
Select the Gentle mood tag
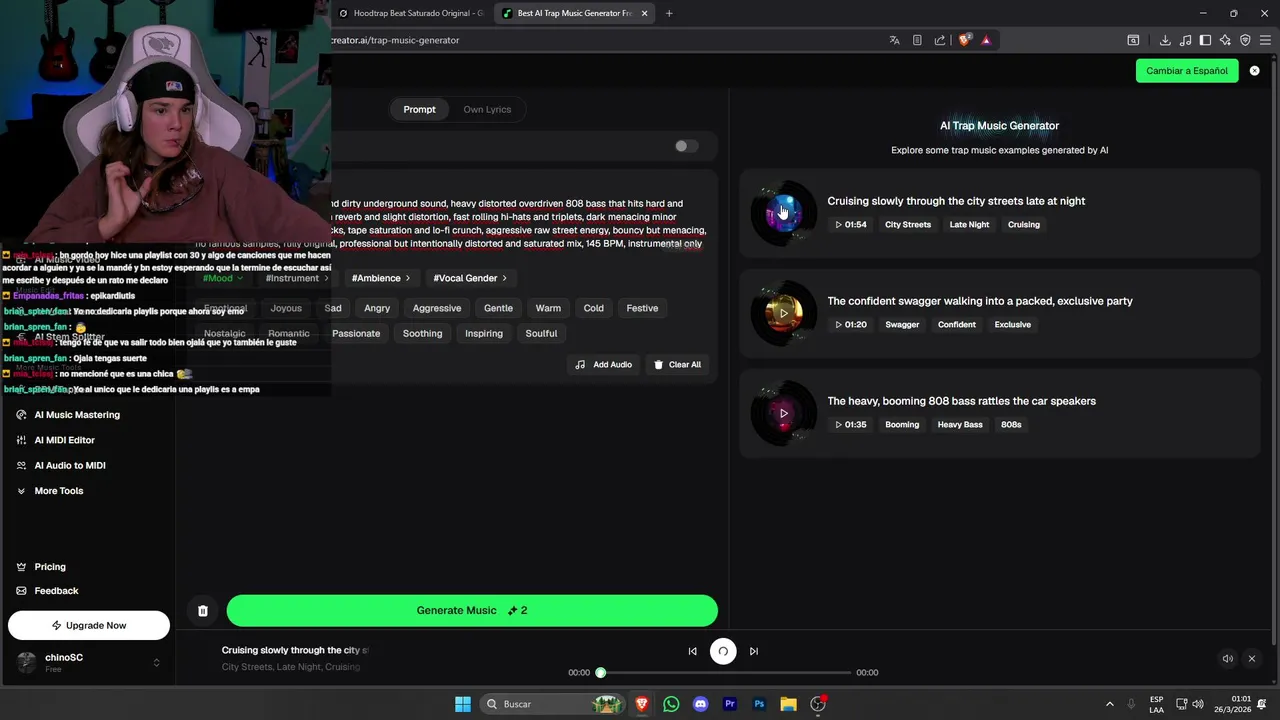point(498,308)
